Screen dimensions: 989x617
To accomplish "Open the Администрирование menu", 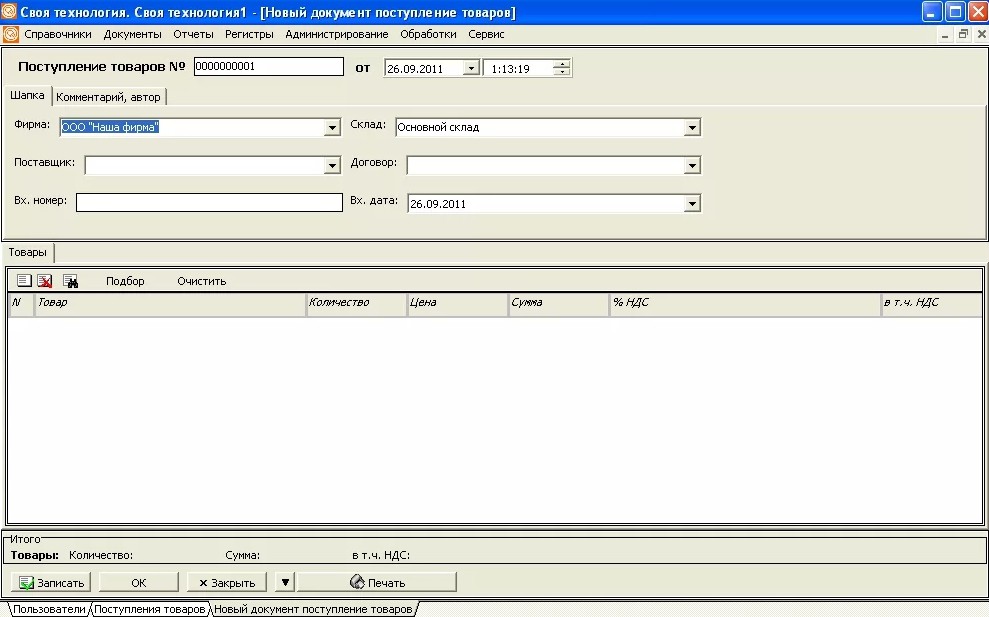I will (x=336, y=34).
